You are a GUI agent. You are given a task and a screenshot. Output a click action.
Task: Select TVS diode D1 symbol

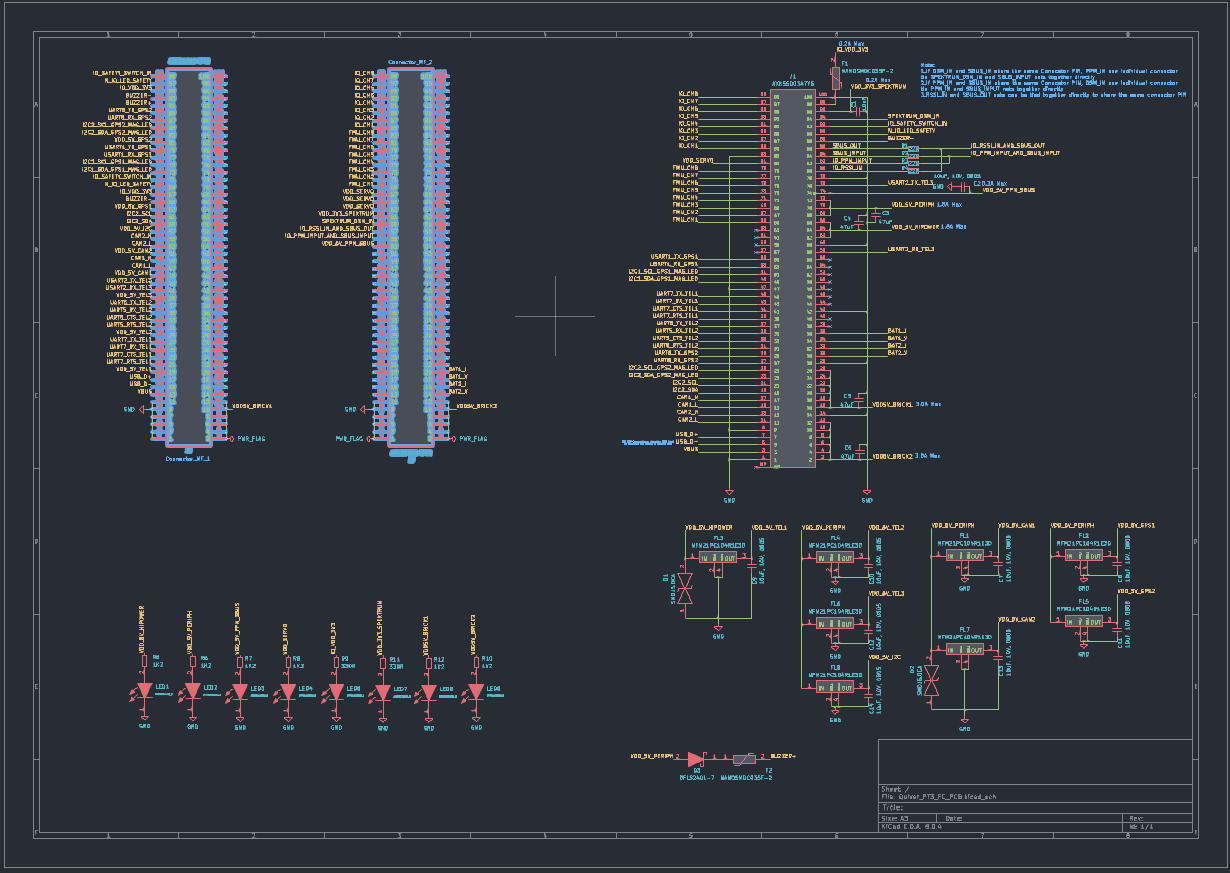(x=686, y=590)
